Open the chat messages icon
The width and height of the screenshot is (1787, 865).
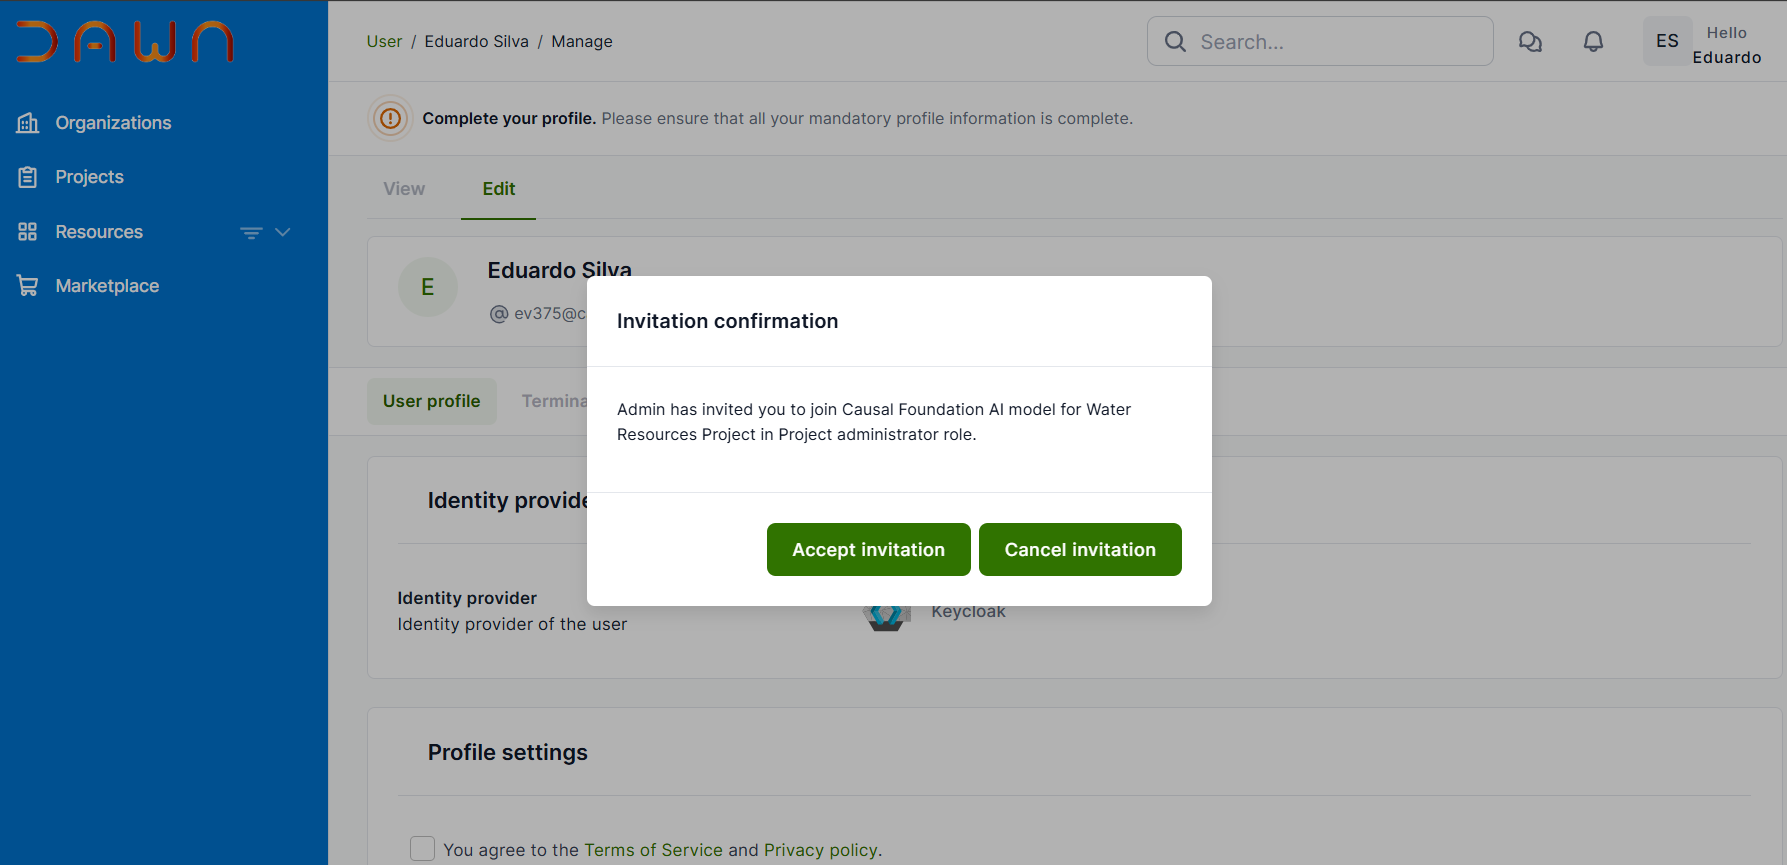click(1530, 42)
